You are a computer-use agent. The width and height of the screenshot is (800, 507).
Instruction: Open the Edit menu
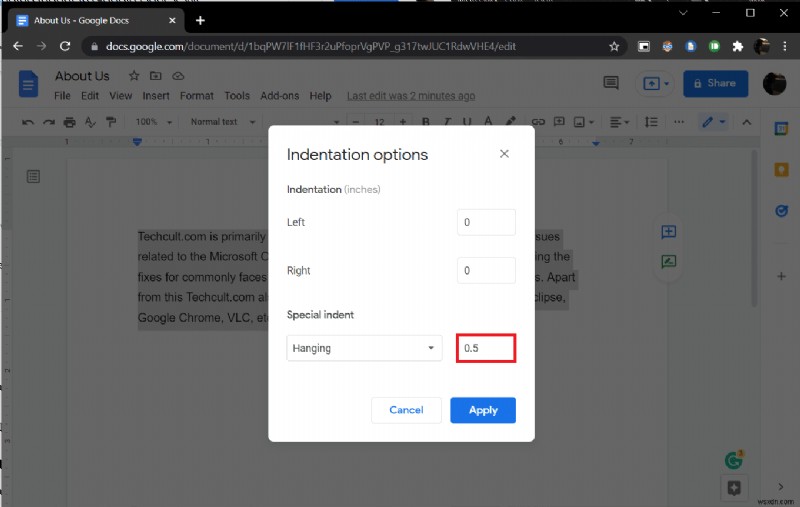tap(90, 96)
